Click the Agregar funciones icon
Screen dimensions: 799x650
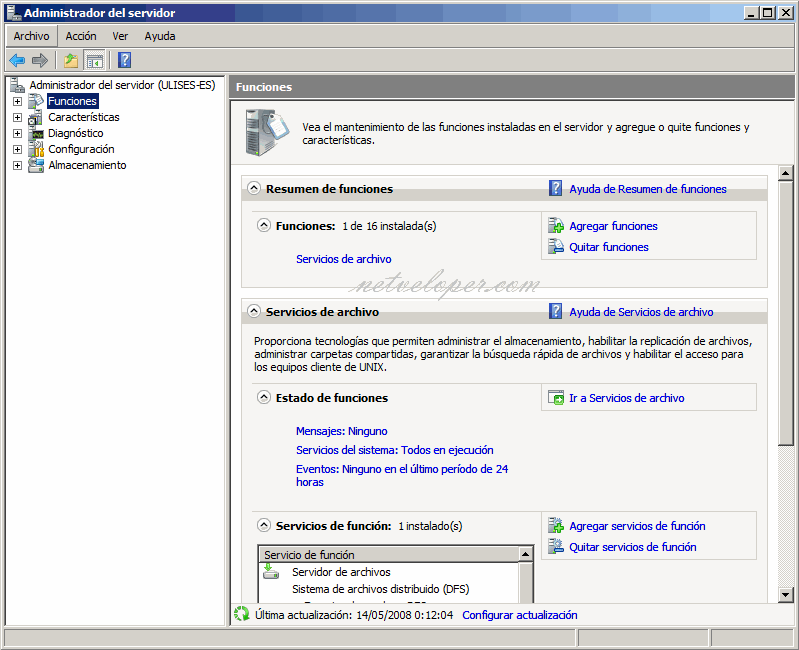556,226
